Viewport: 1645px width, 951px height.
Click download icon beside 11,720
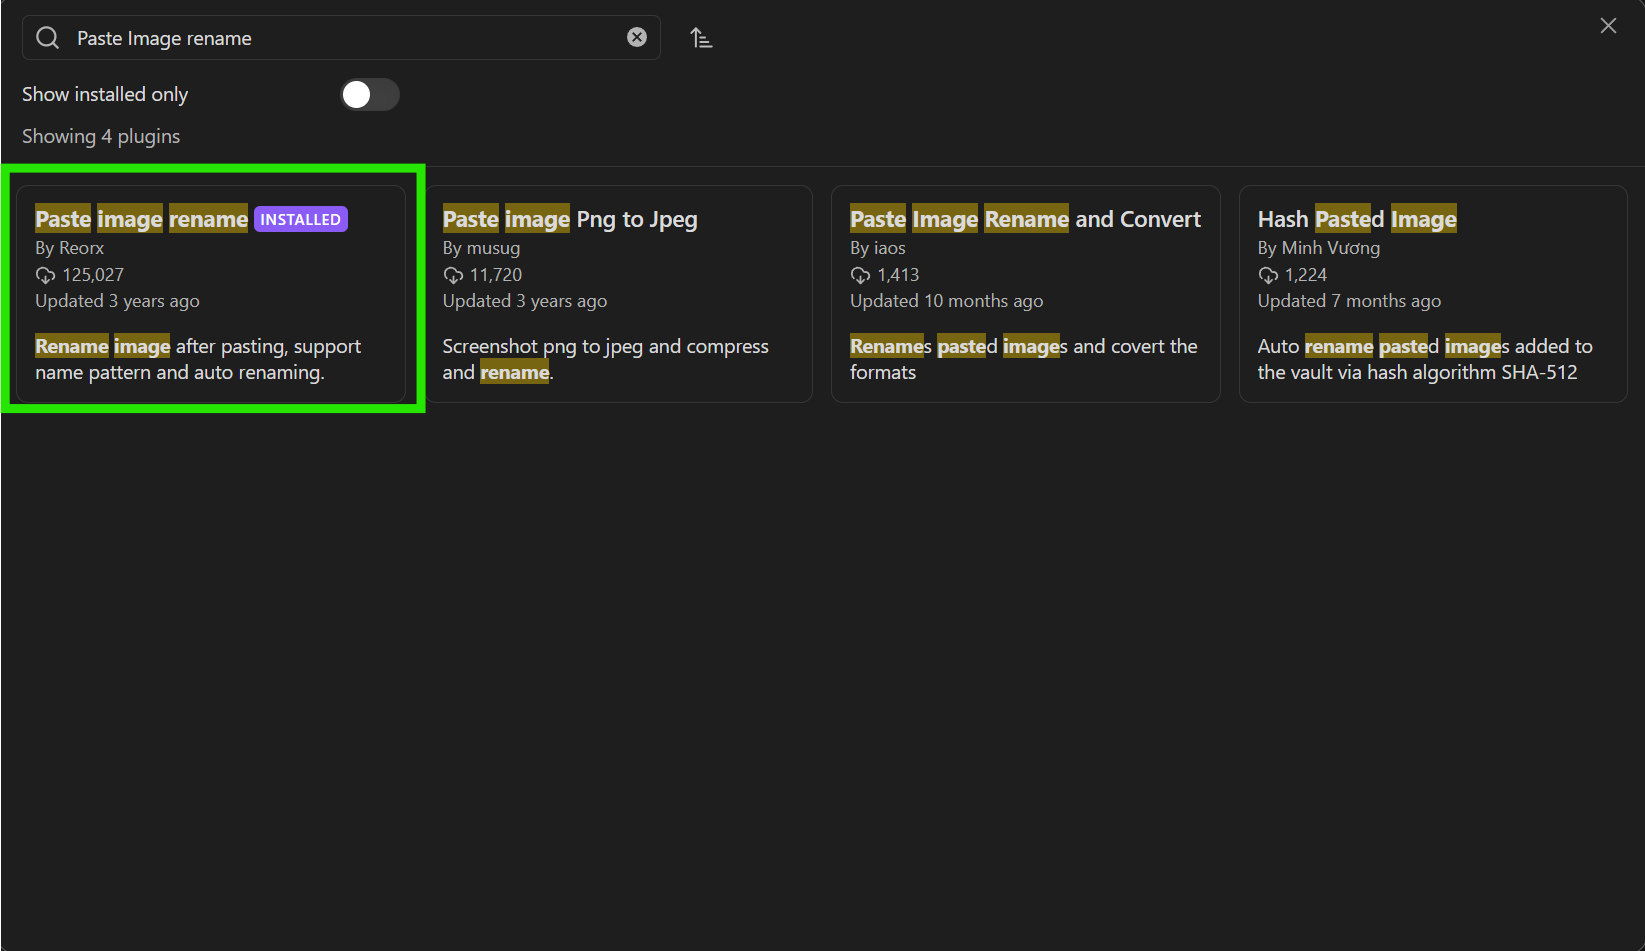(x=453, y=275)
